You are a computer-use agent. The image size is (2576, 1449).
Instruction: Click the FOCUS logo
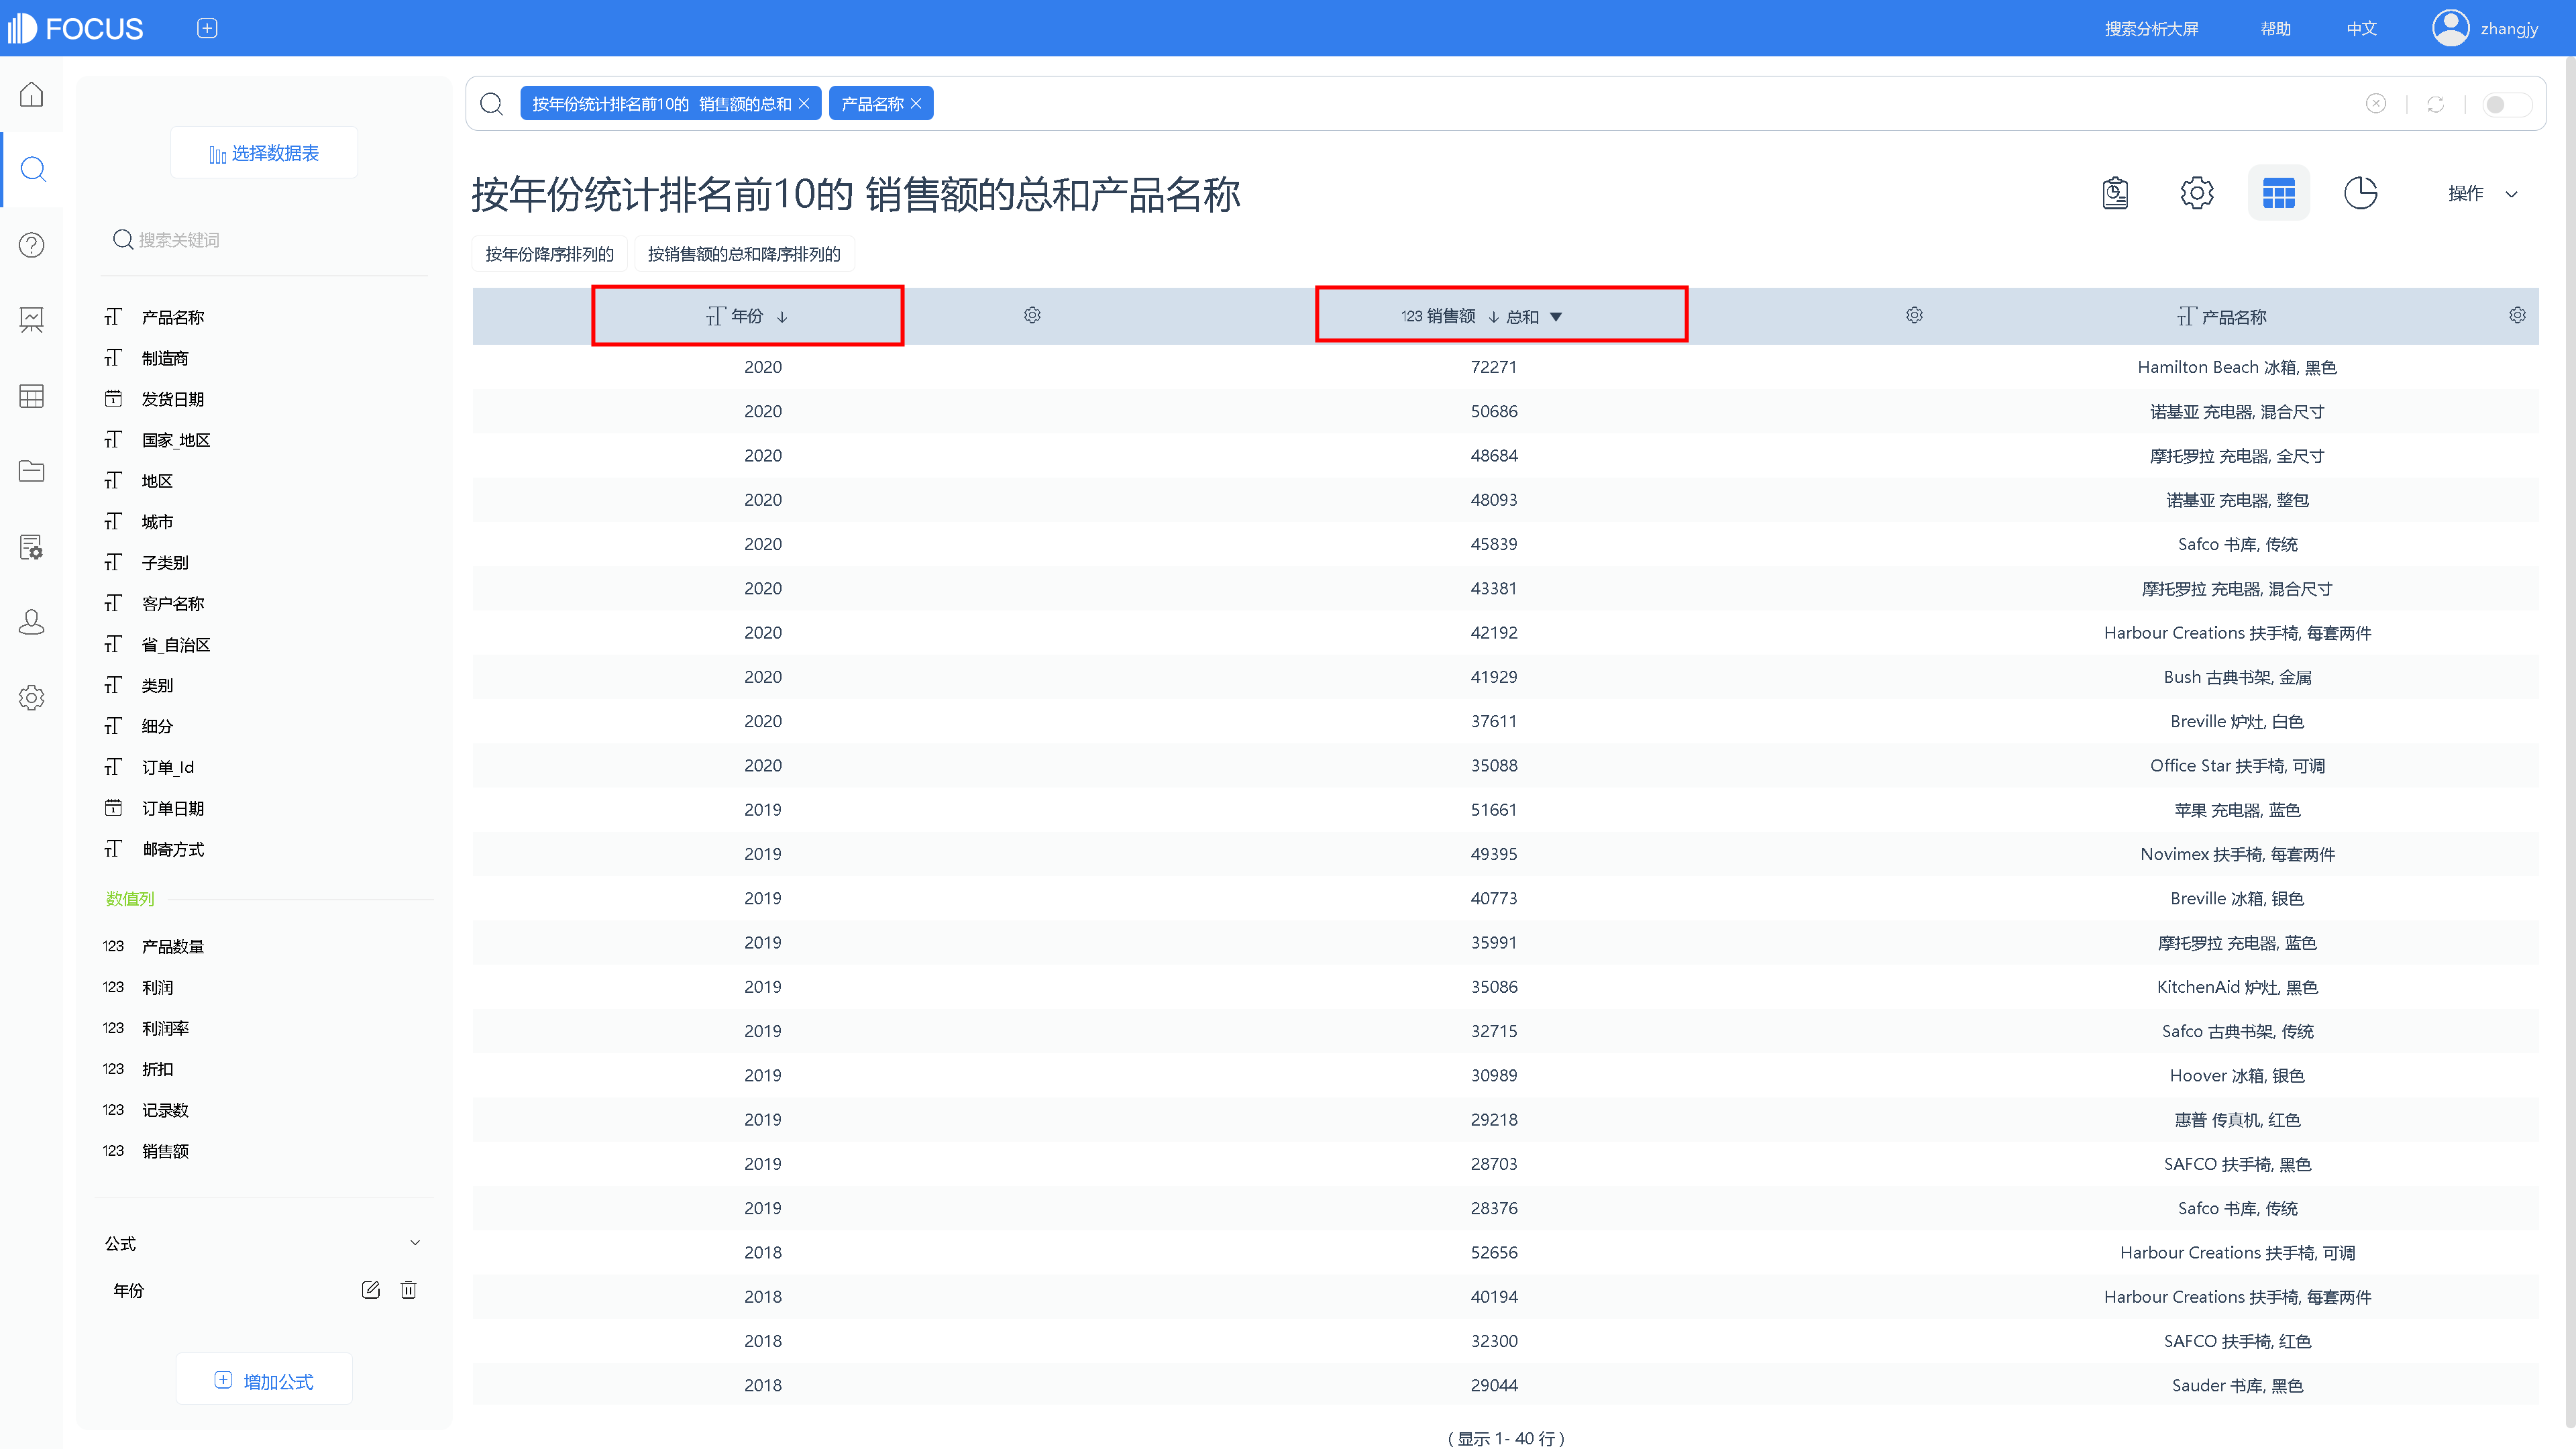[x=76, y=28]
